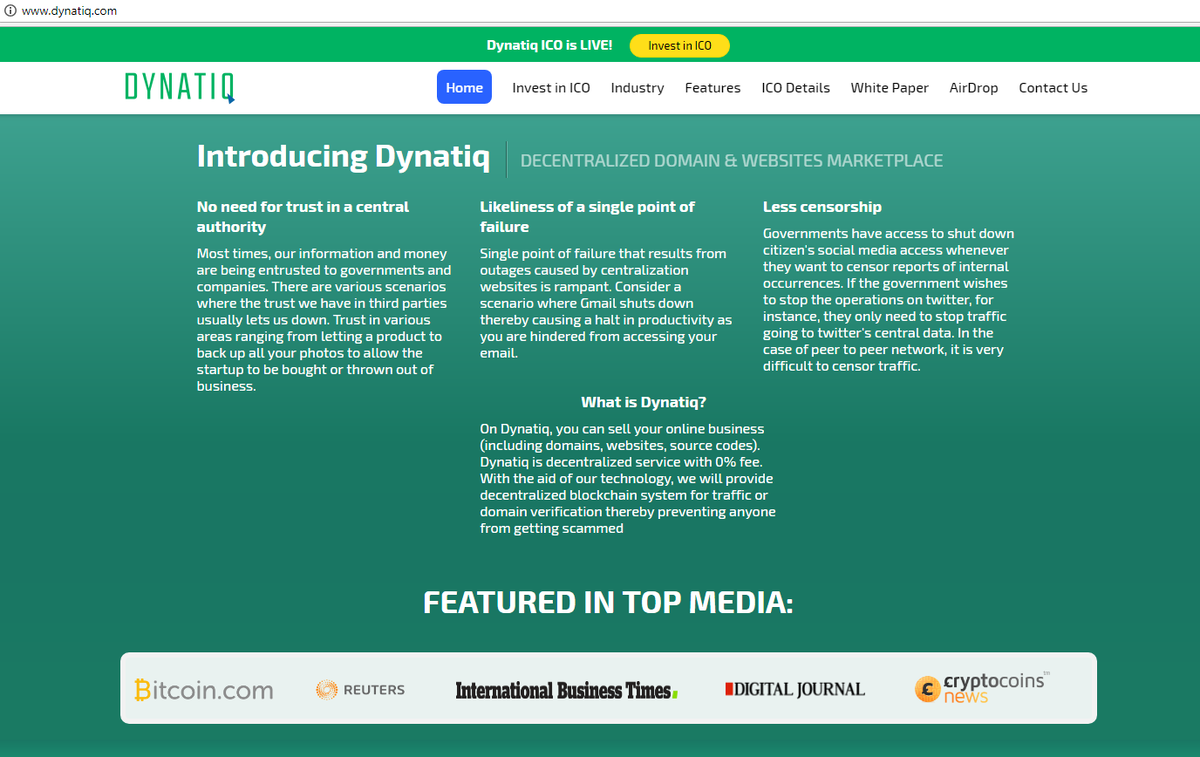Open the Digital Journal logo

pyautogui.click(x=795, y=689)
